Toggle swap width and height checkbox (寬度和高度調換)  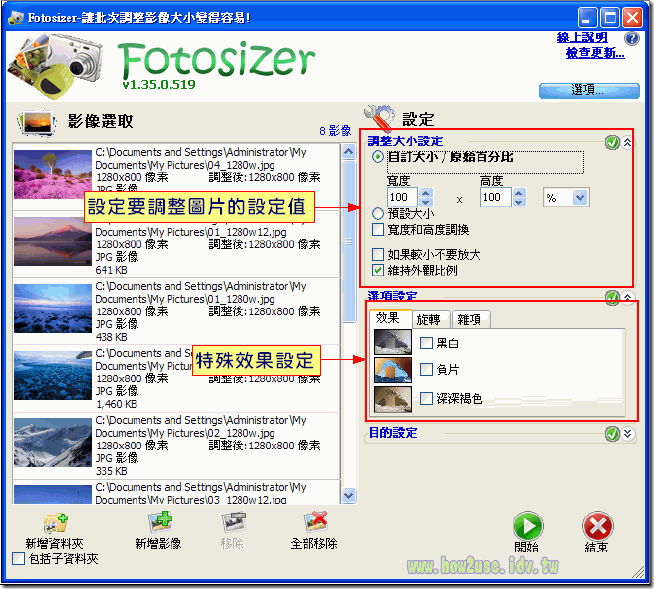[x=378, y=229]
